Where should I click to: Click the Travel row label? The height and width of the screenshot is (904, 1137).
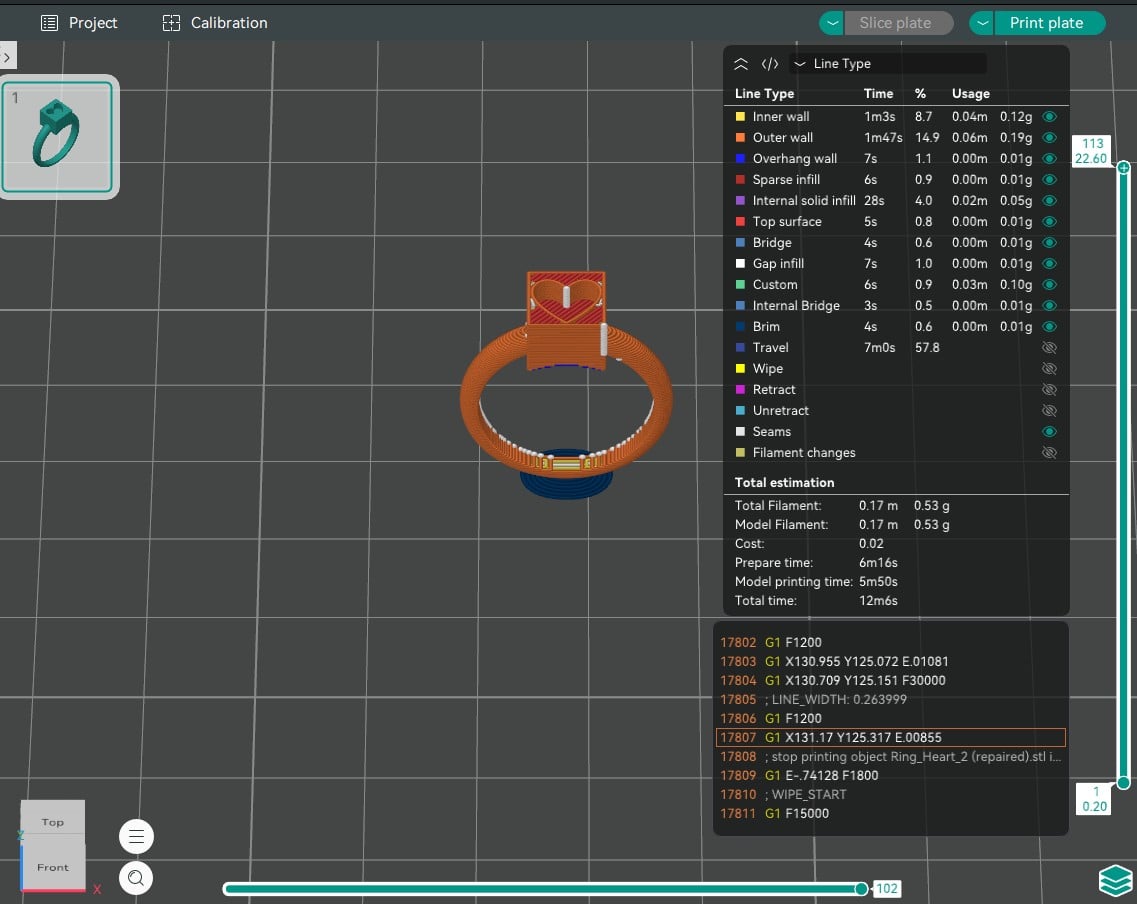pos(770,348)
